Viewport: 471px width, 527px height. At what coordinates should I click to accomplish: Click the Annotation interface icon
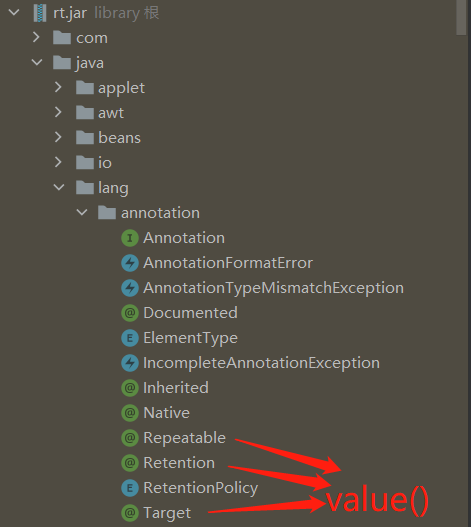coord(130,238)
